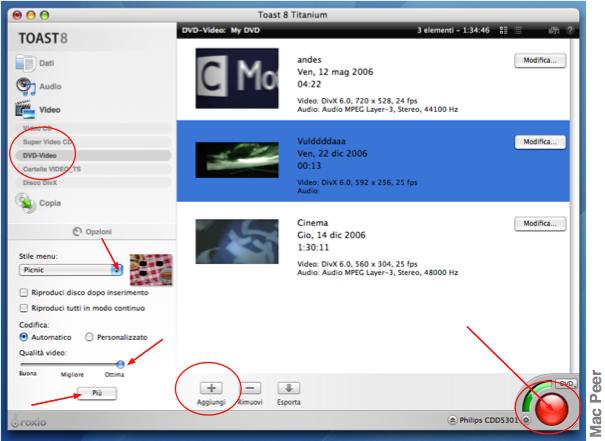
Task: Click the Migliore quality label
Action: 72,375
